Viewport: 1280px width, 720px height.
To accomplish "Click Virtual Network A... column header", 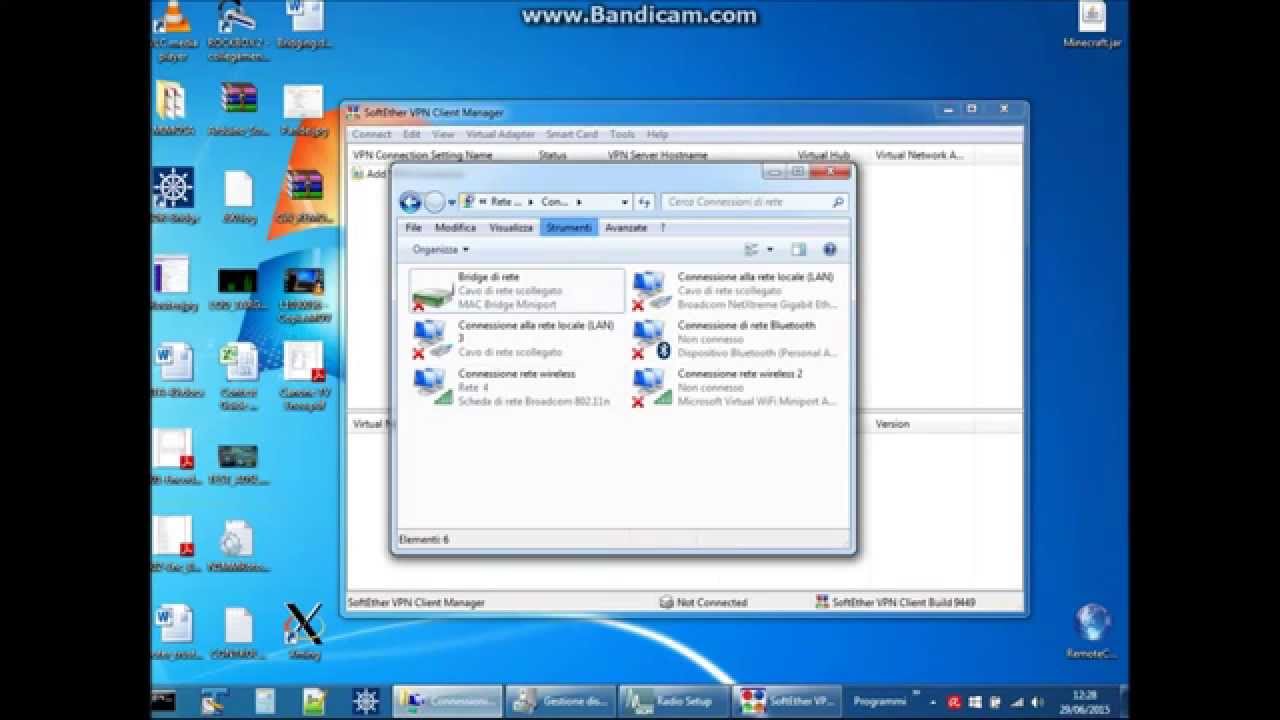I will pyautogui.click(x=919, y=155).
